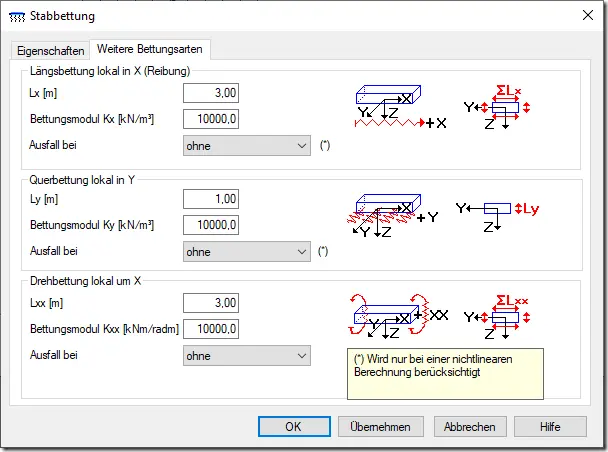This screenshot has height=452, width=608.
Task: Open help with the Hilfe button
Action: pyautogui.click(x=550, y=426)
